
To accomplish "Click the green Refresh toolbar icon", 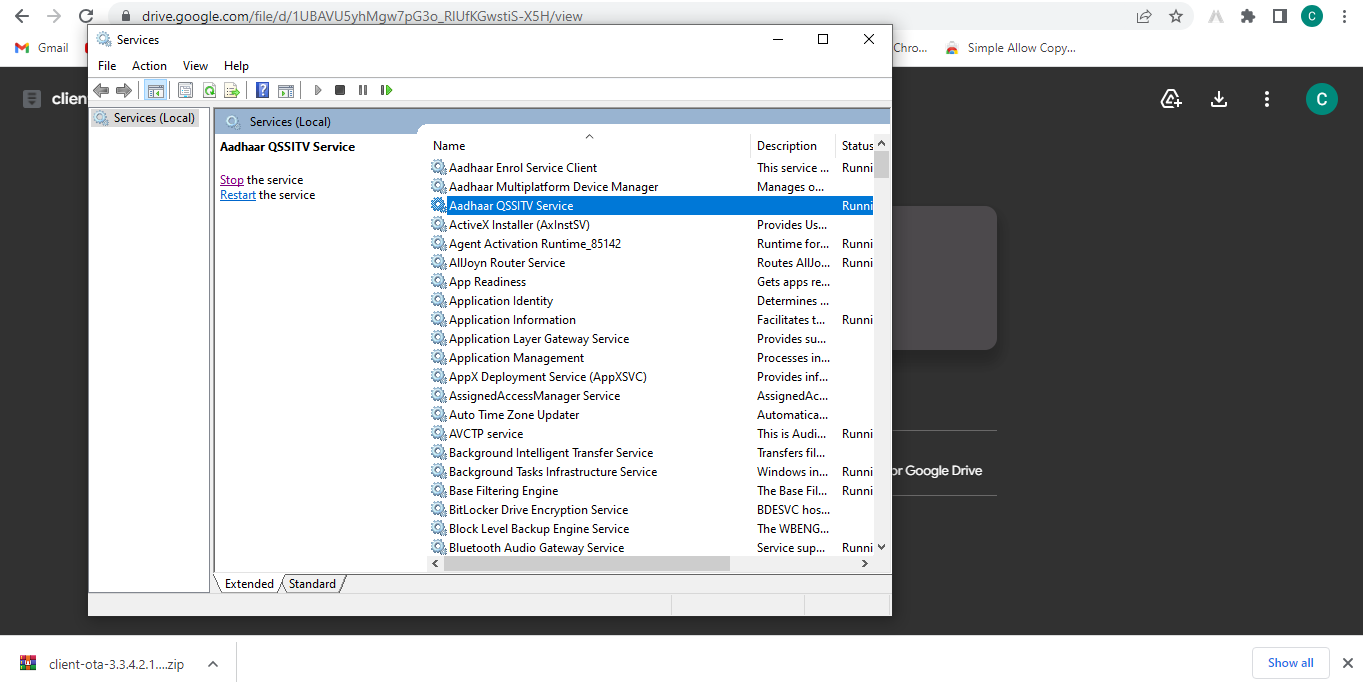I will [209, 90].
